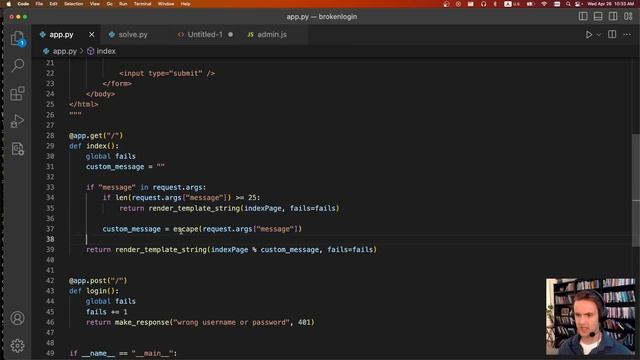Click line number 29 in gutter

pos(50,146)
